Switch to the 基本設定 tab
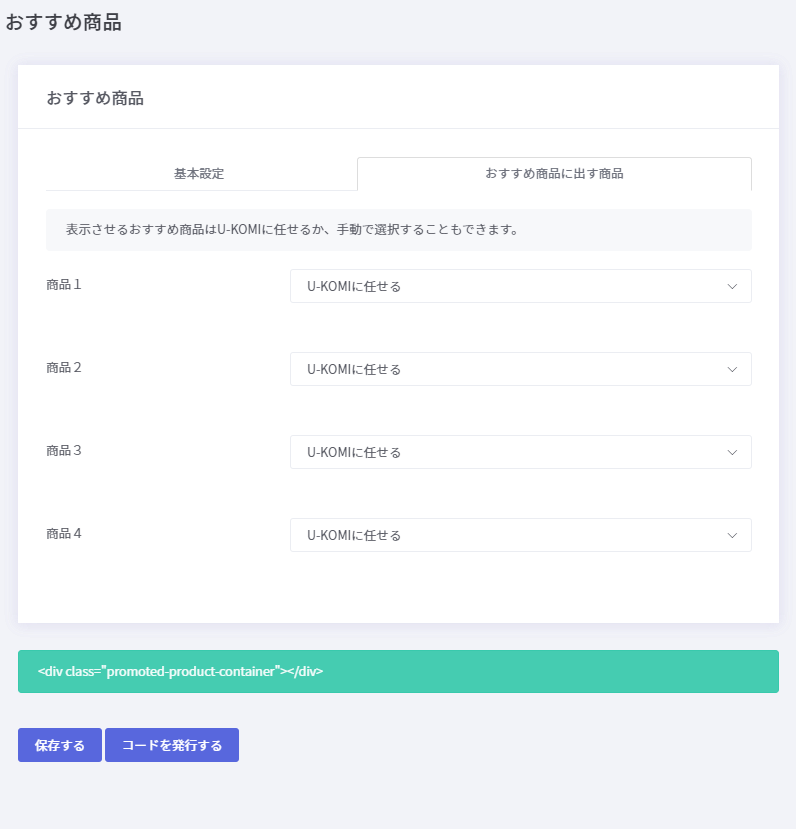Viewport: 796px width, 829px height. click(x=201, y=173)
